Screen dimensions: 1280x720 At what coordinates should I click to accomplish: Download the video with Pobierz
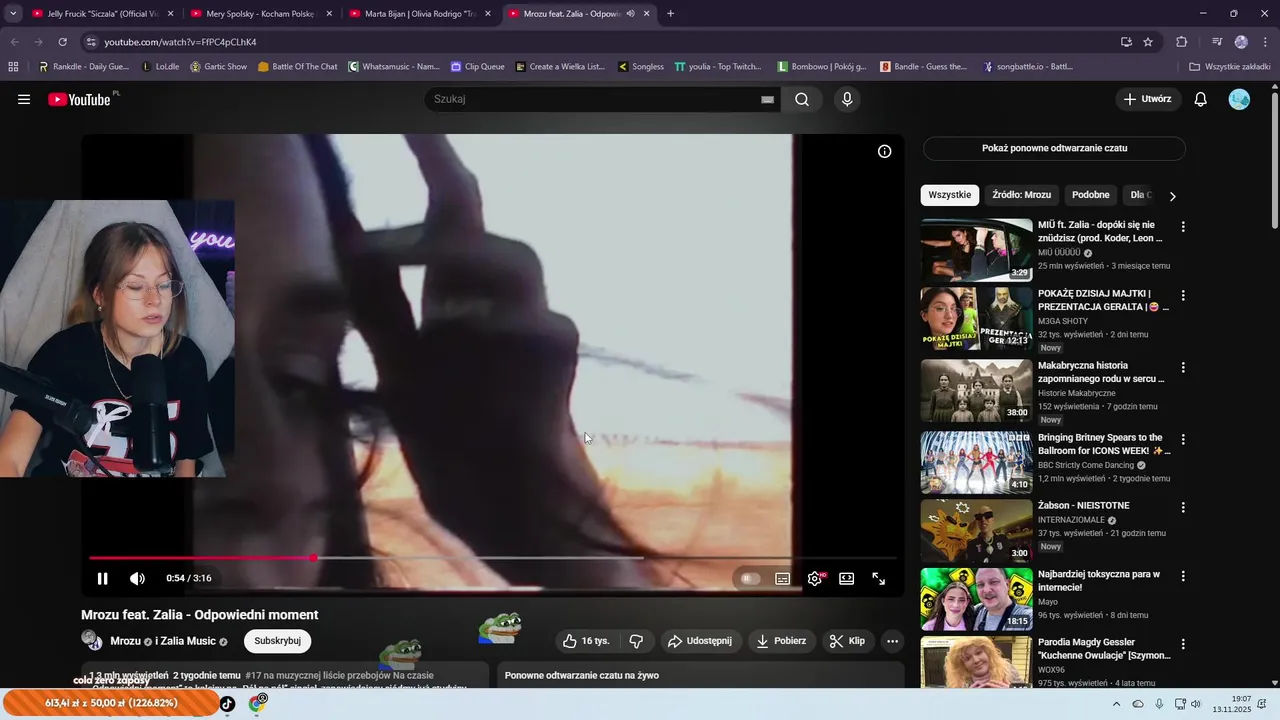(x=781, y=641)
